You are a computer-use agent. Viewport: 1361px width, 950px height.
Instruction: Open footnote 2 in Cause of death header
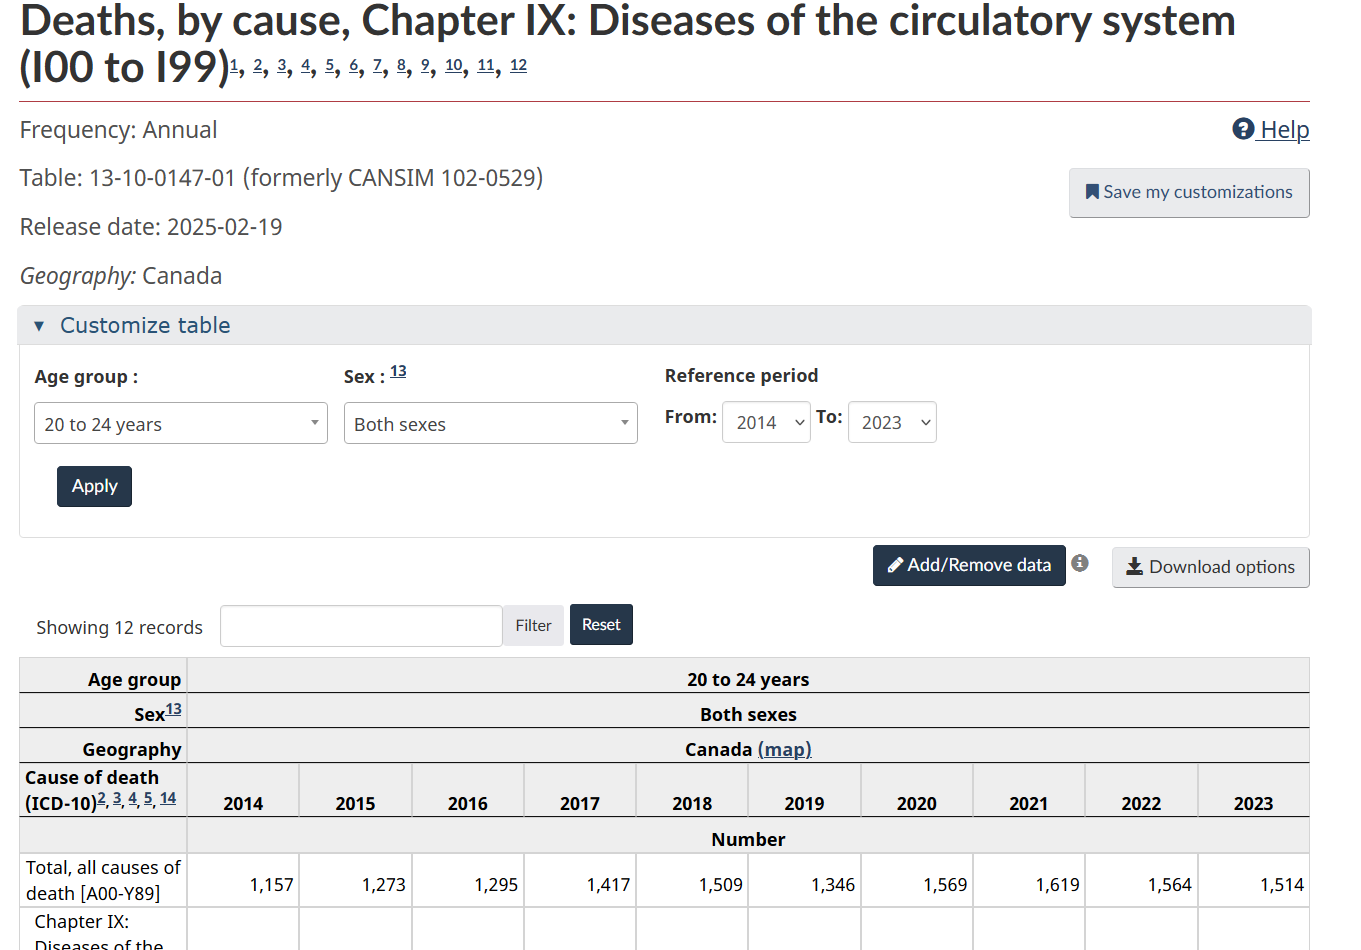tap(101, 798)
